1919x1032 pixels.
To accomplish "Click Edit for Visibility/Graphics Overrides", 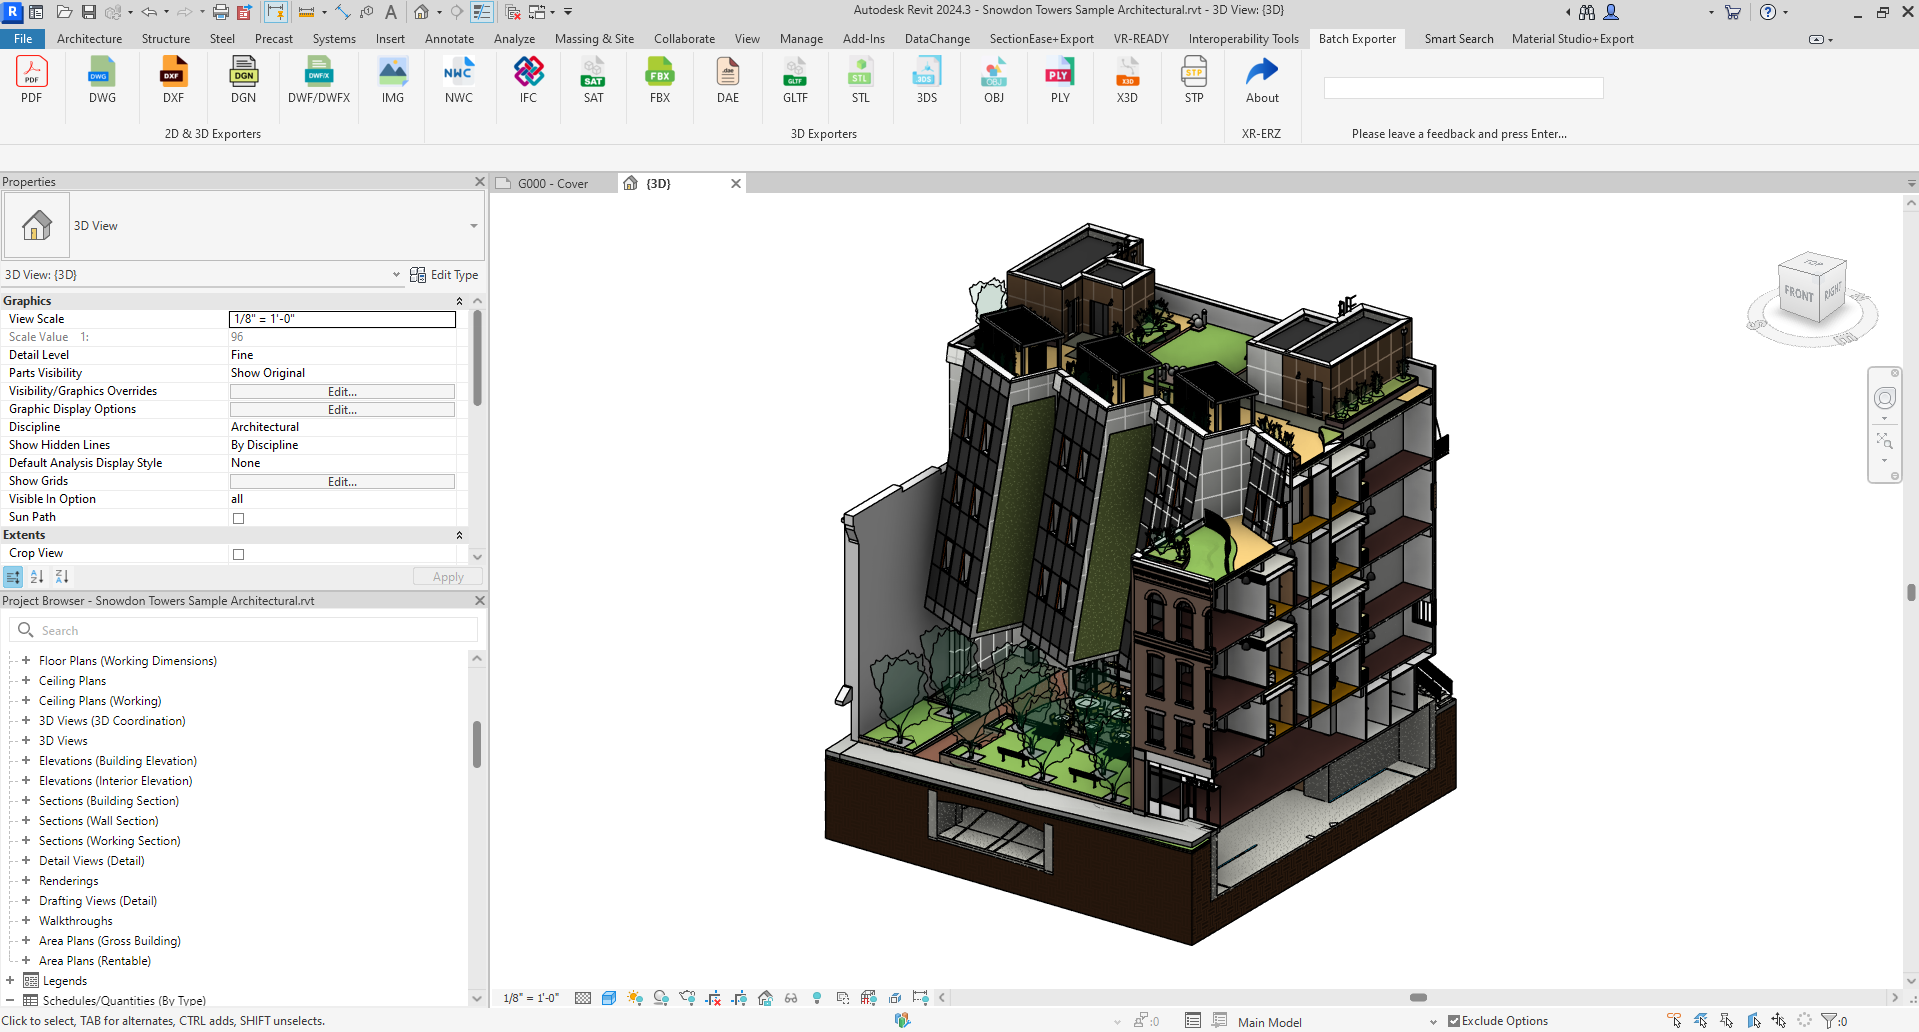I will pyautogui.click(x=342, y=392).
